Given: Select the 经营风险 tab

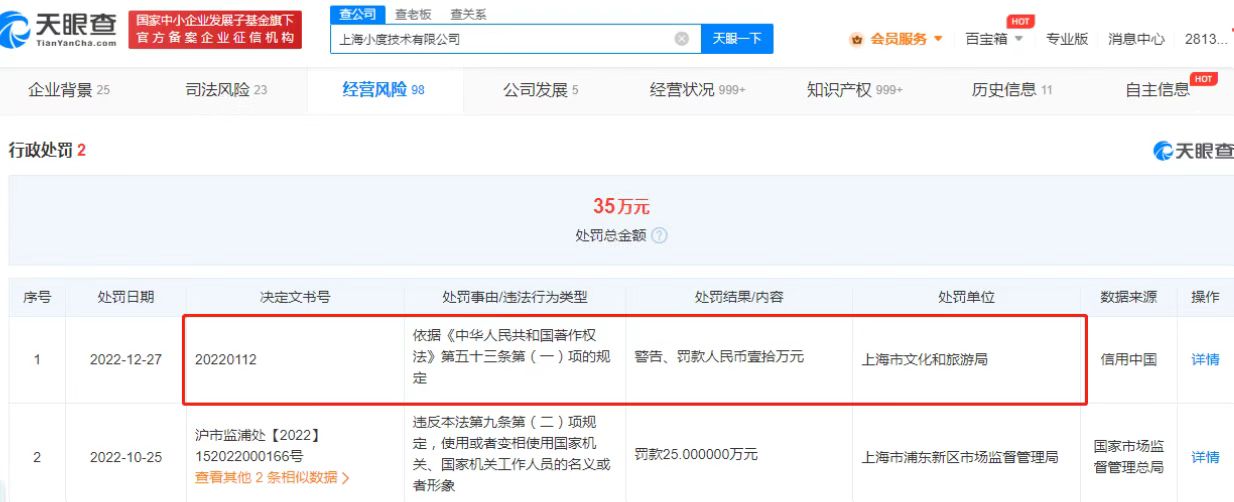Looking at the screenshot, I should [x=383, y=90].
